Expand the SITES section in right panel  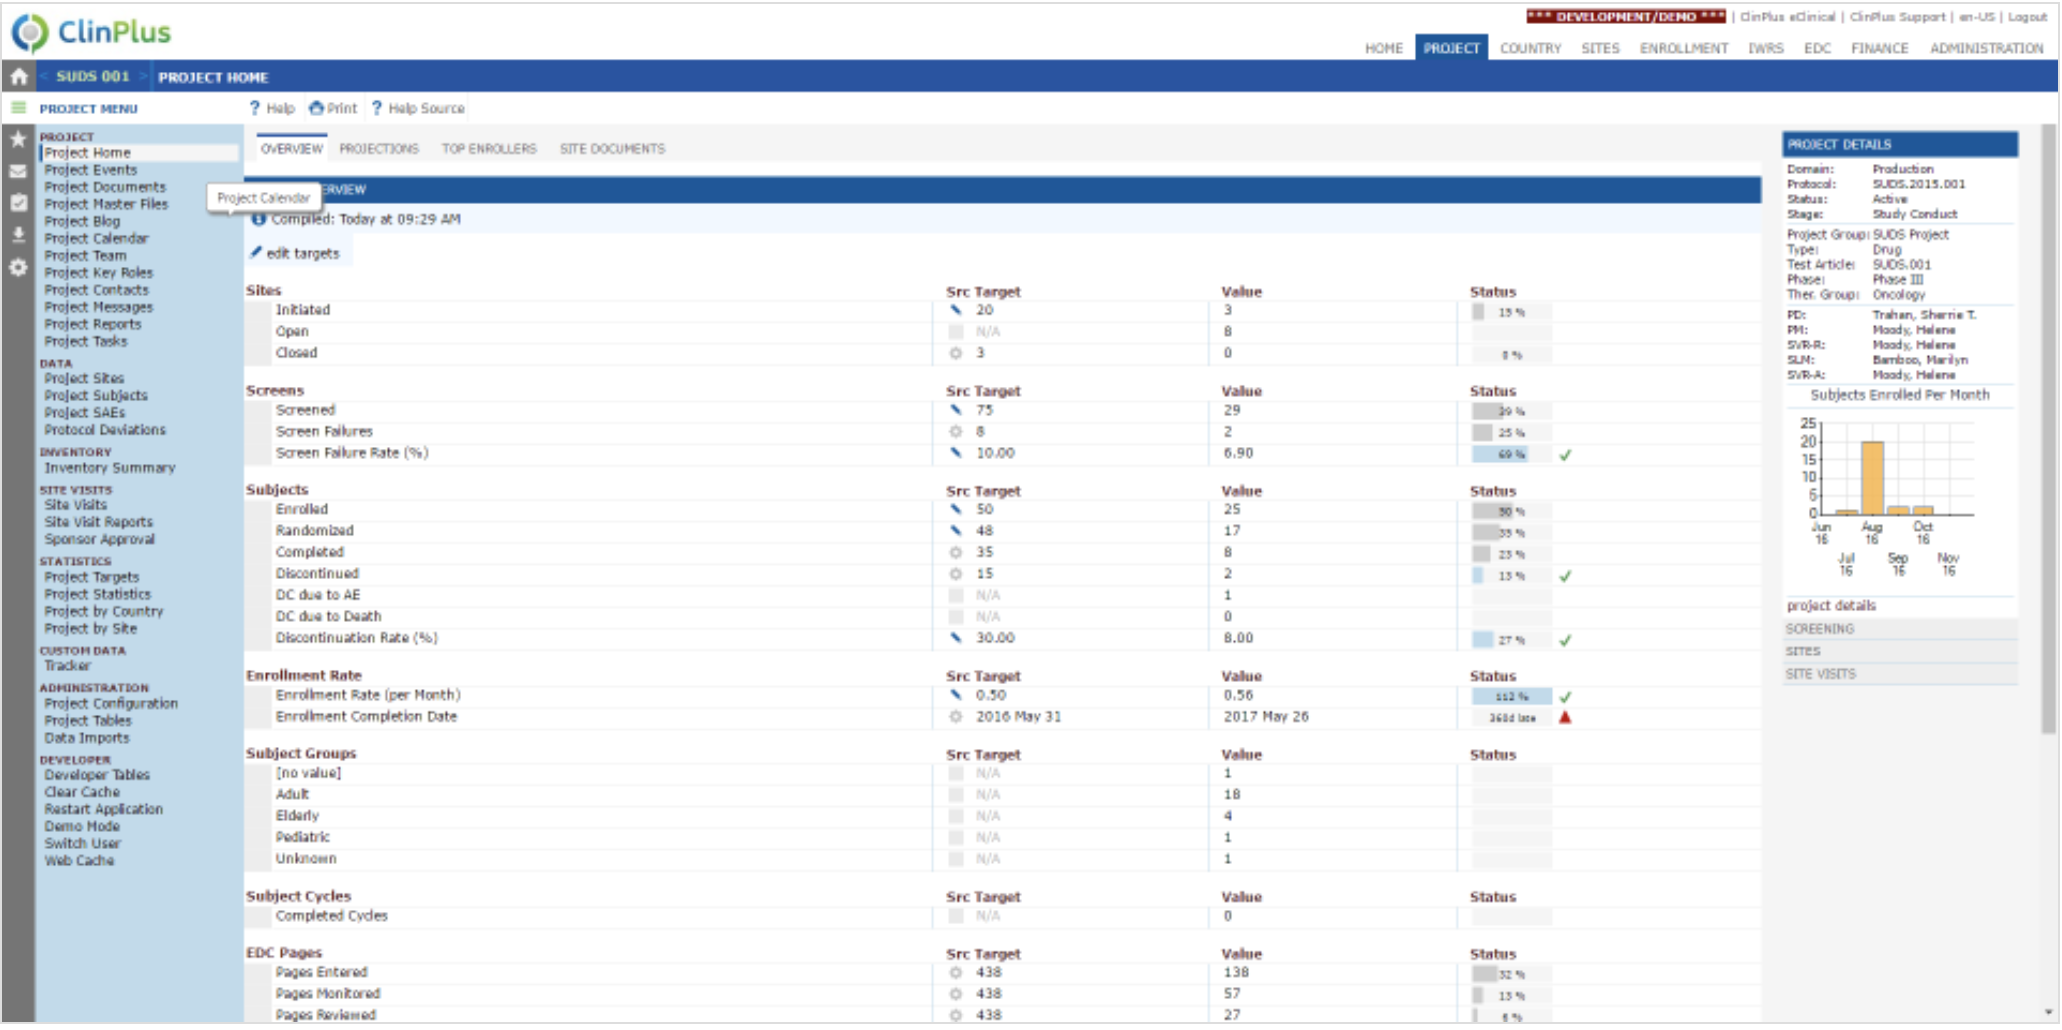pyautogui.click(x=1899, y=651)
